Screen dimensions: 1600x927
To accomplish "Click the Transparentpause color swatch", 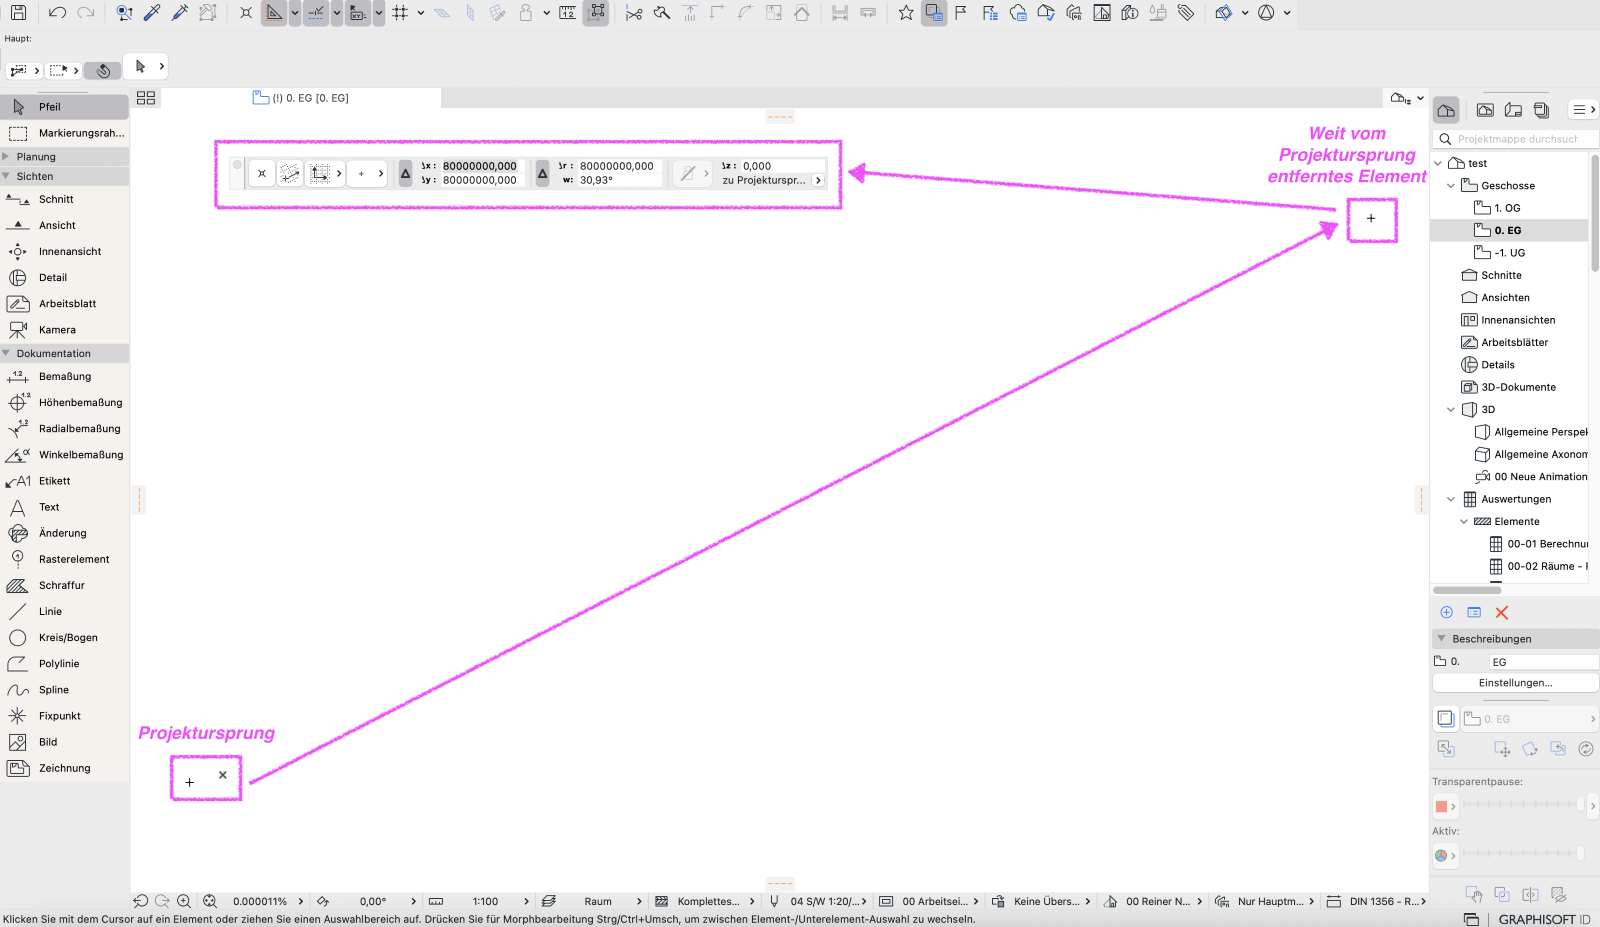I will (x=1441, y=807).
